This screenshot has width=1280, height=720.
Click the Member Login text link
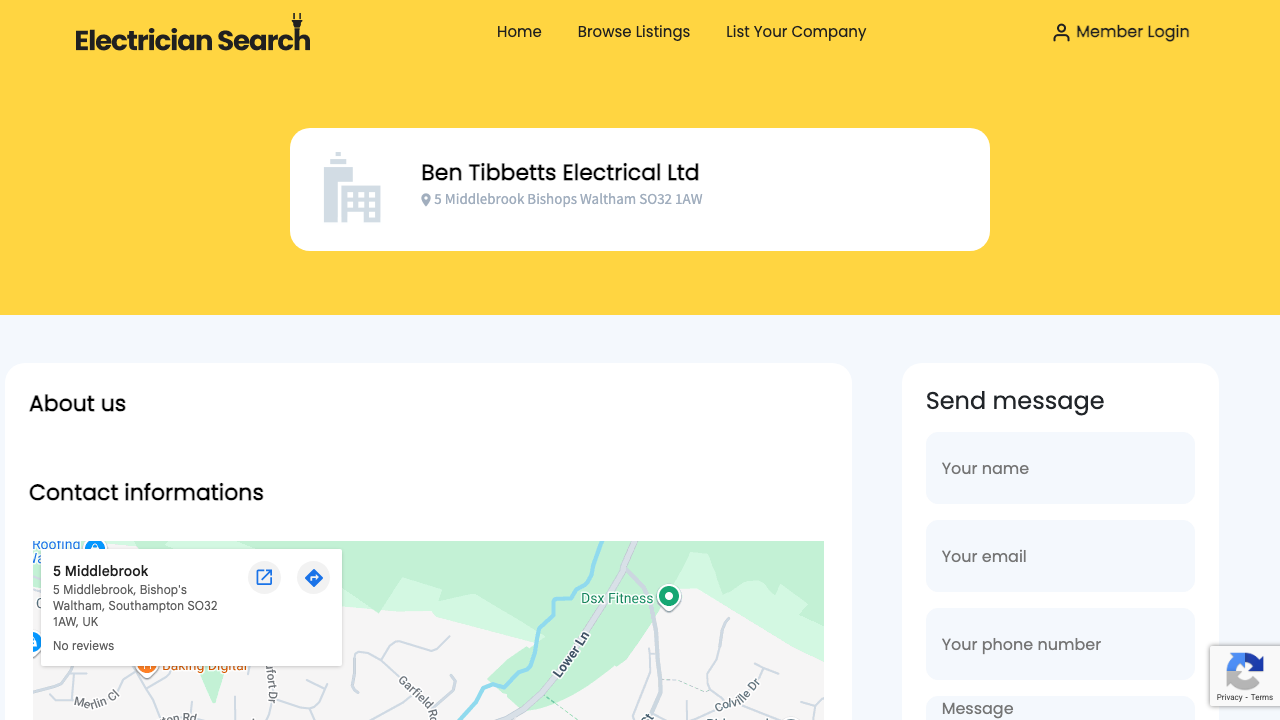1133,31
